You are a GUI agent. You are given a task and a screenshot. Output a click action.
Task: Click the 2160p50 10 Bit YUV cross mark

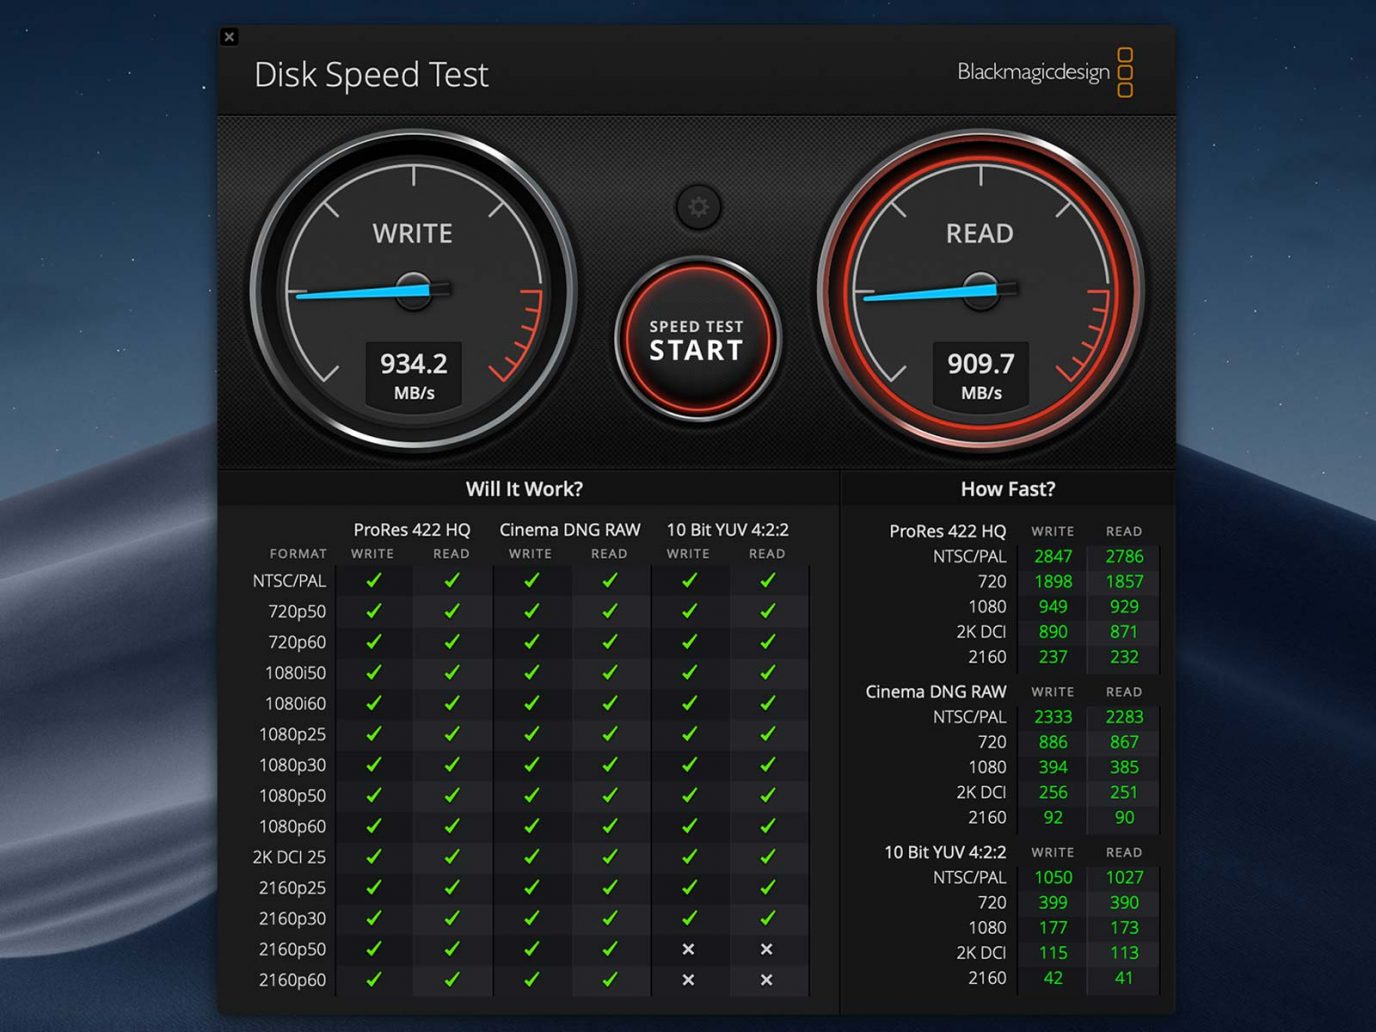(x=688, y=949)
